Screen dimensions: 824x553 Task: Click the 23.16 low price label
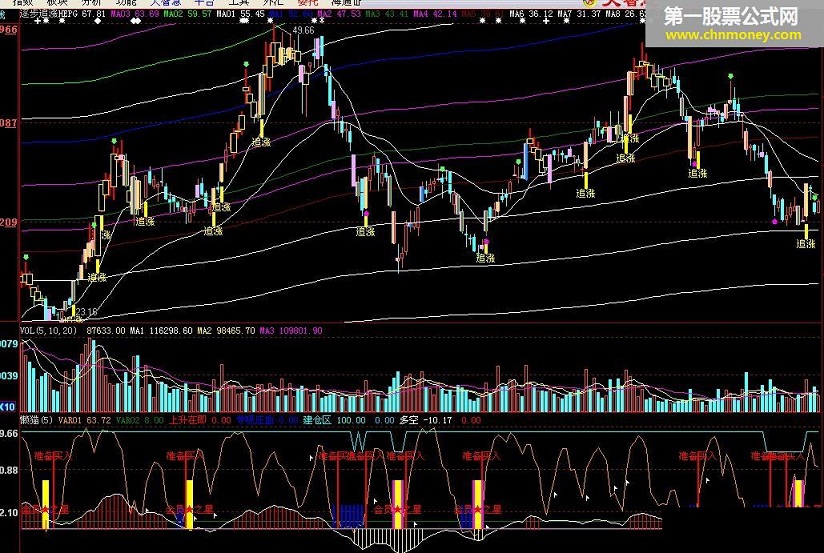[86, 312]
